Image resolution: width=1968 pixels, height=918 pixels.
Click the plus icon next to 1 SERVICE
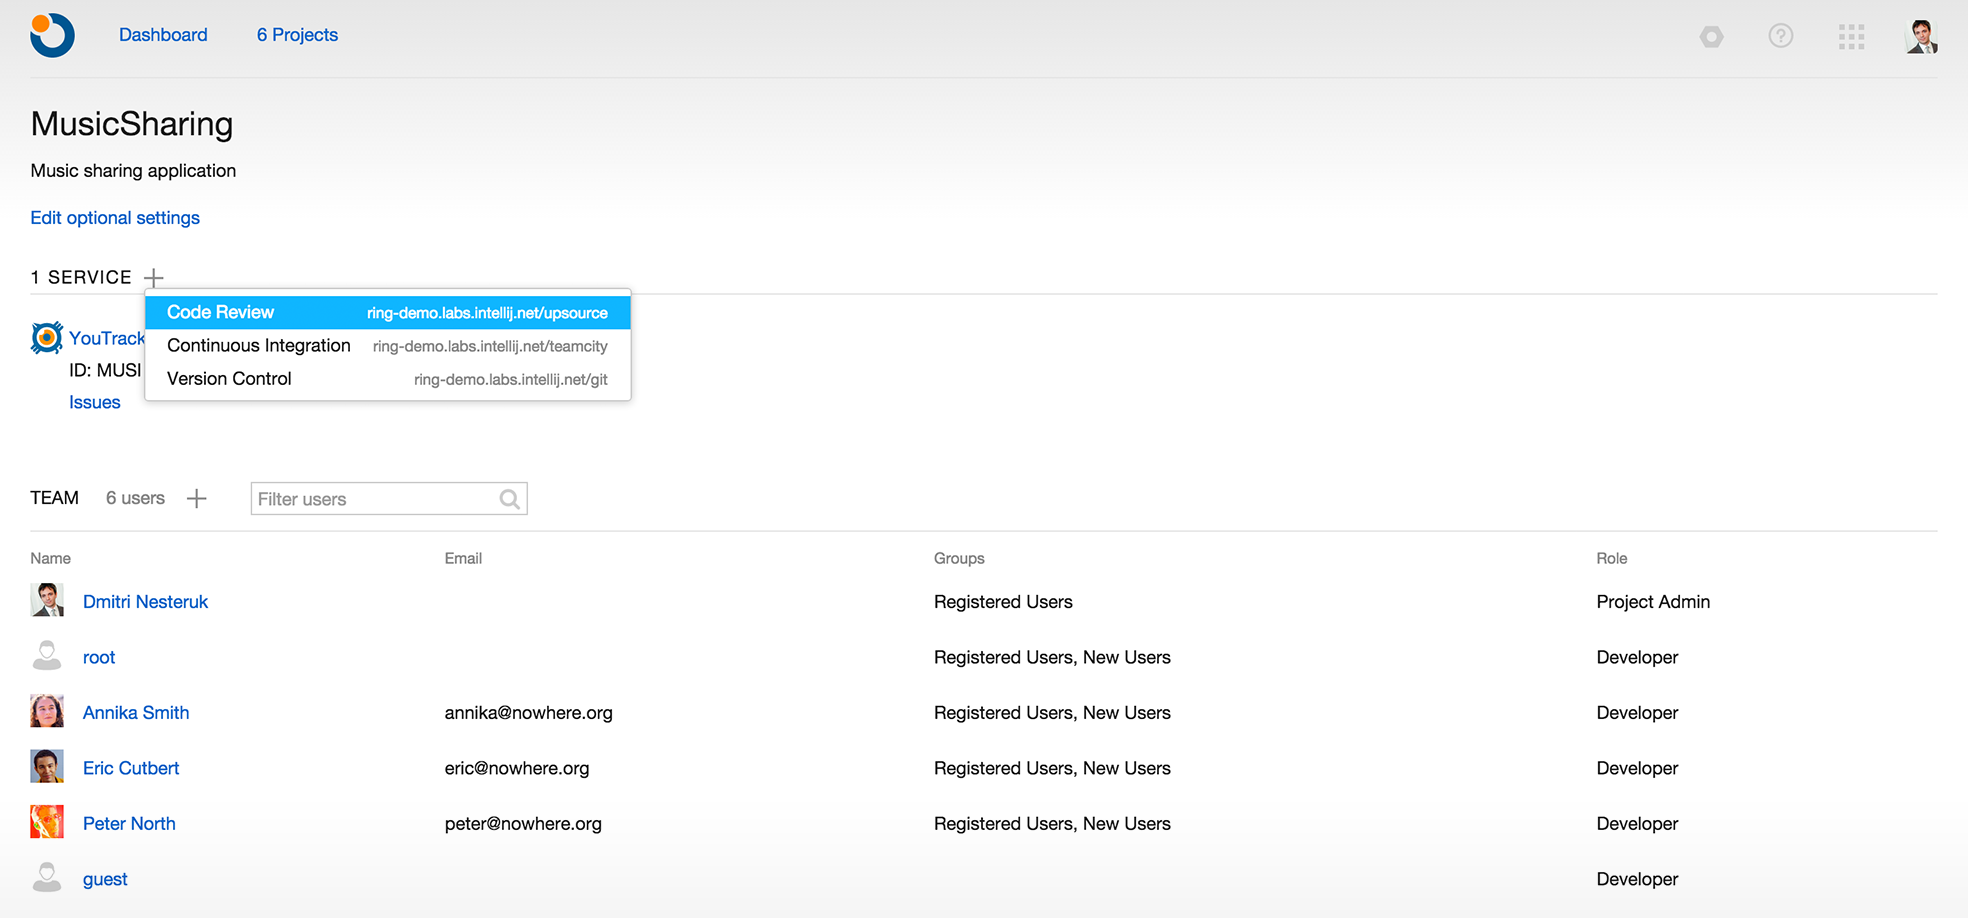[x=154, y=277]
